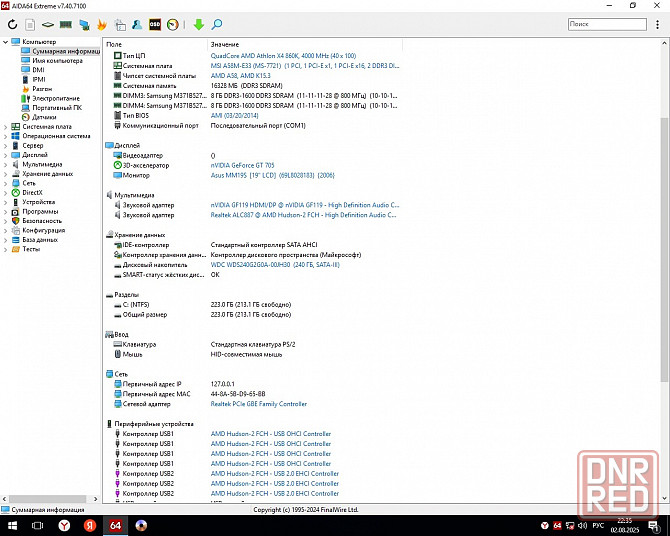
Task: Click inside the Поиск search field
Action: pos(607,24)
